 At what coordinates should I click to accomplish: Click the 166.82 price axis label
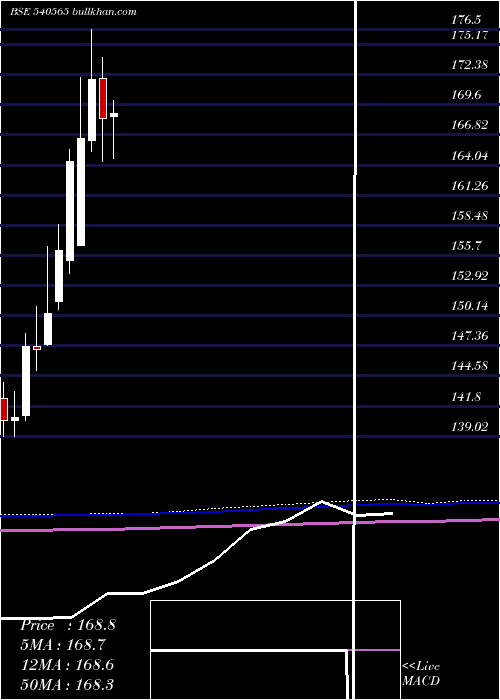pos(469,125)
